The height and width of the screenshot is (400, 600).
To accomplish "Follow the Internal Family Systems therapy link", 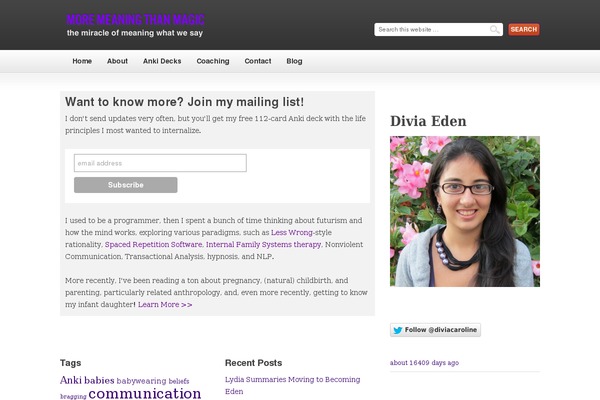I will 264,244.
